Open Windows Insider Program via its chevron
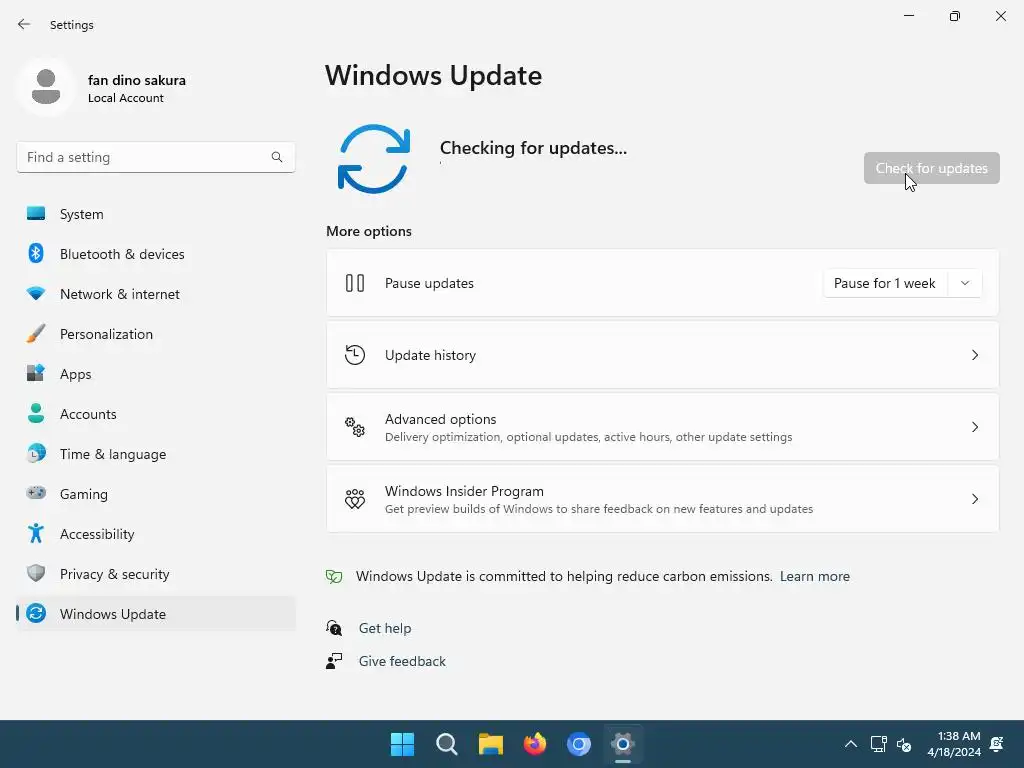This screenshot has width=1024, height=768. [974, 499]
